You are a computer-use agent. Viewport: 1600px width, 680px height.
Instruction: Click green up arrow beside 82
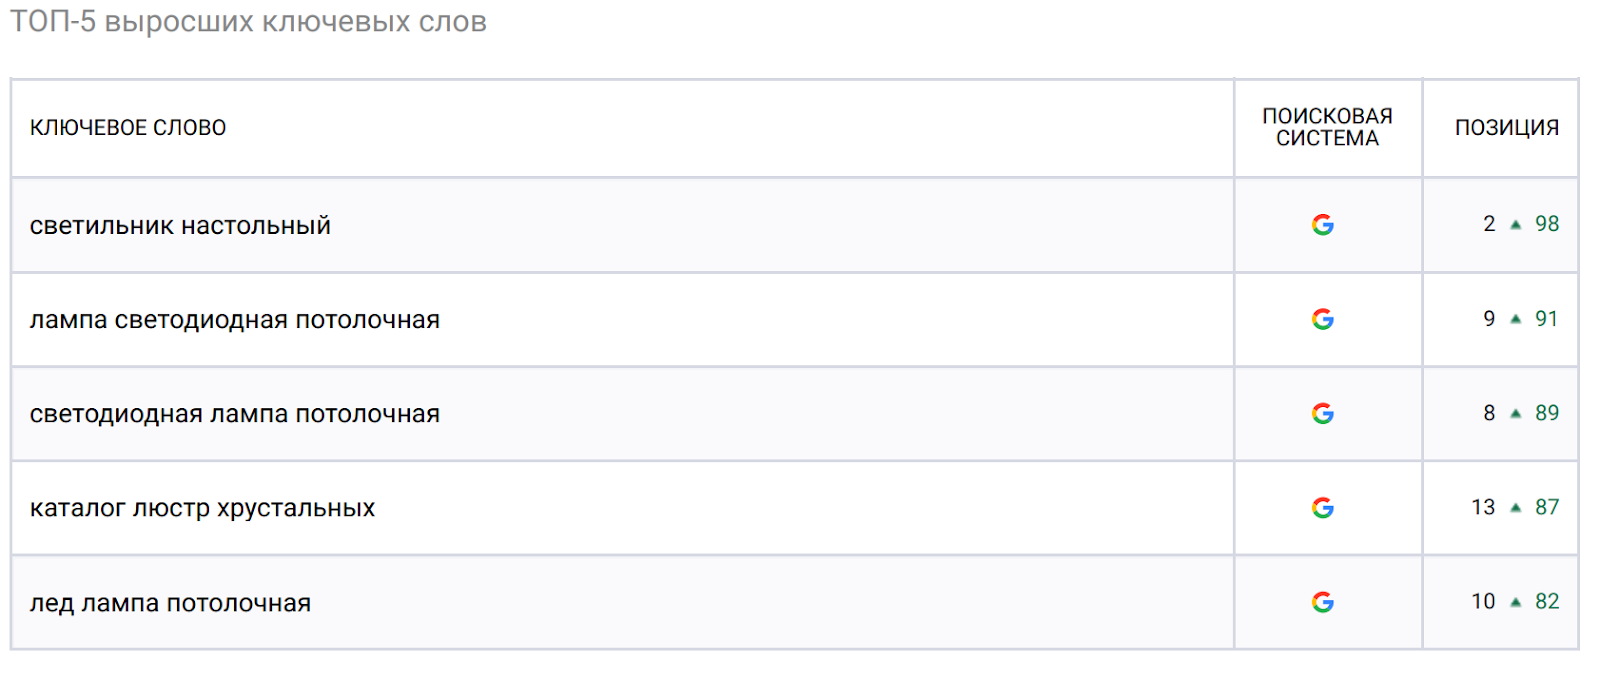coord(1515,602)
